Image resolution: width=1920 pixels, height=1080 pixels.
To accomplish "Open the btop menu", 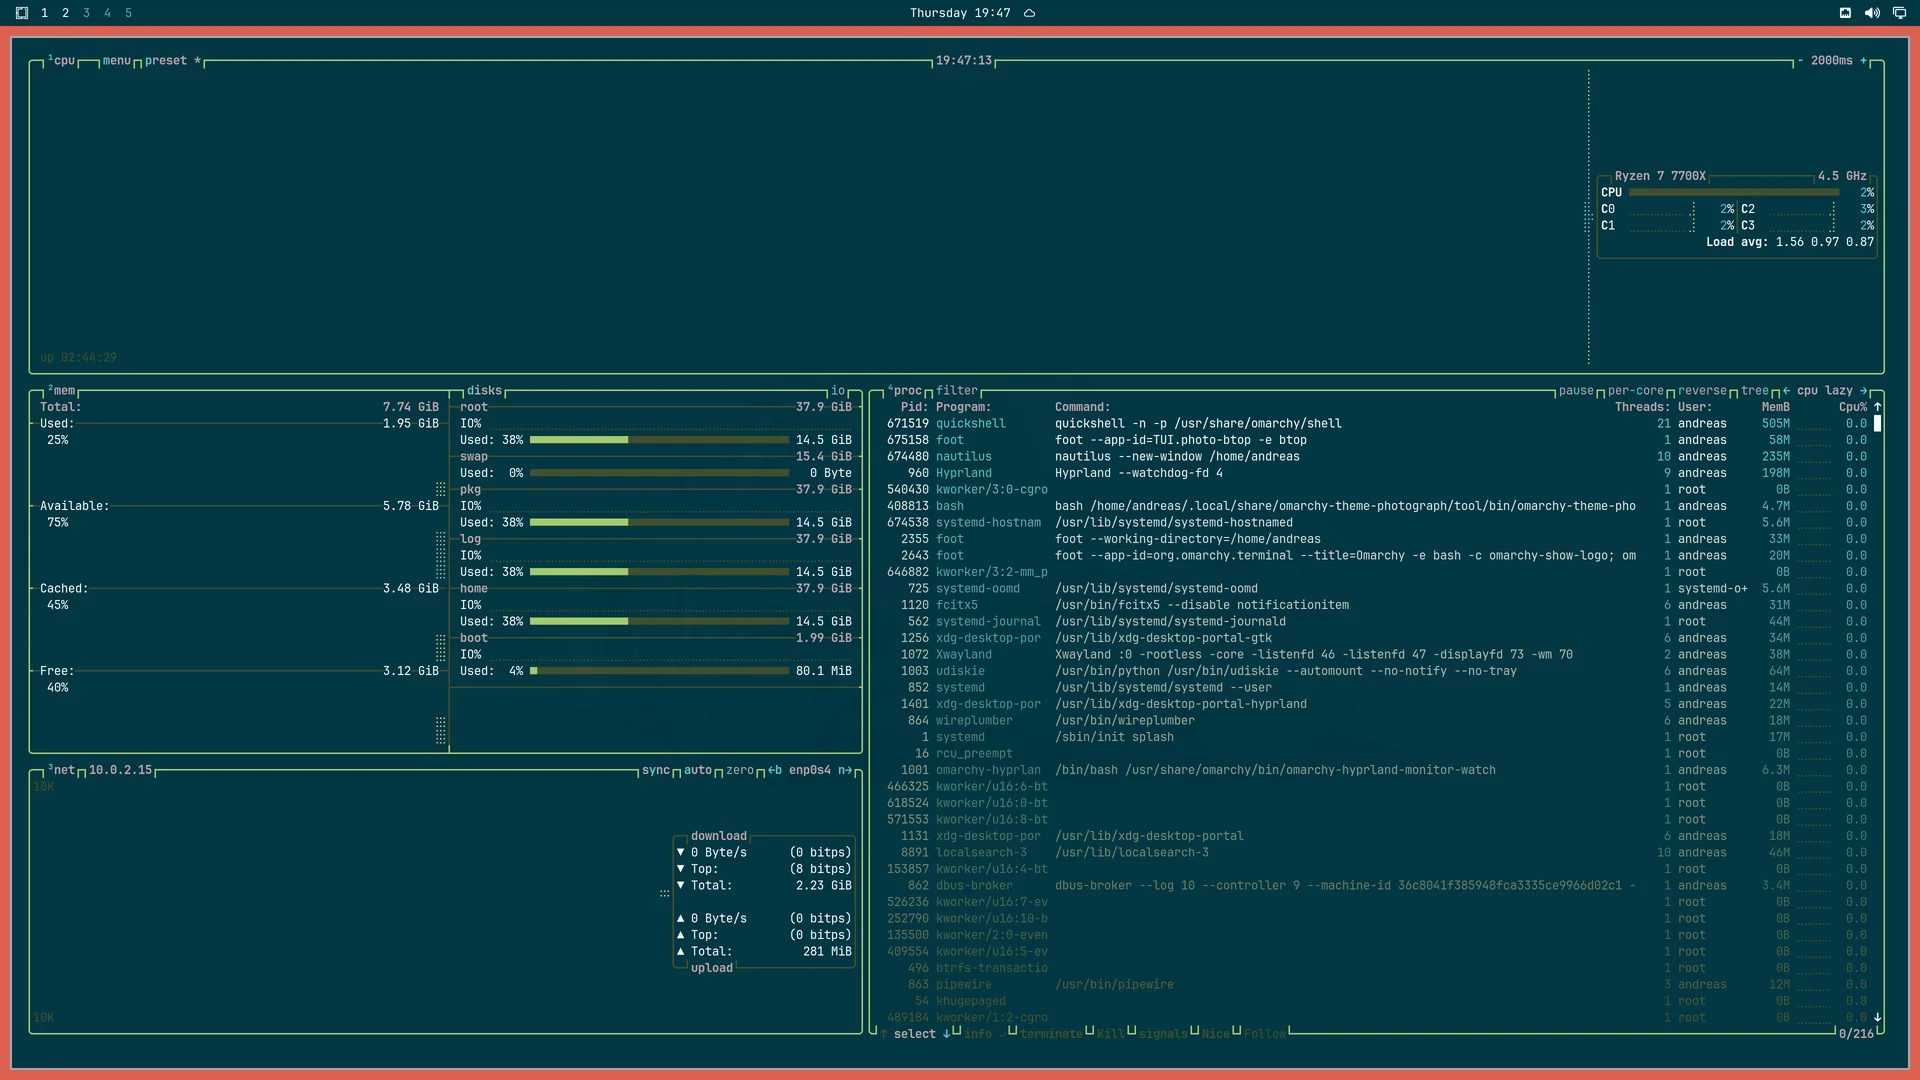I will (117, 61).
